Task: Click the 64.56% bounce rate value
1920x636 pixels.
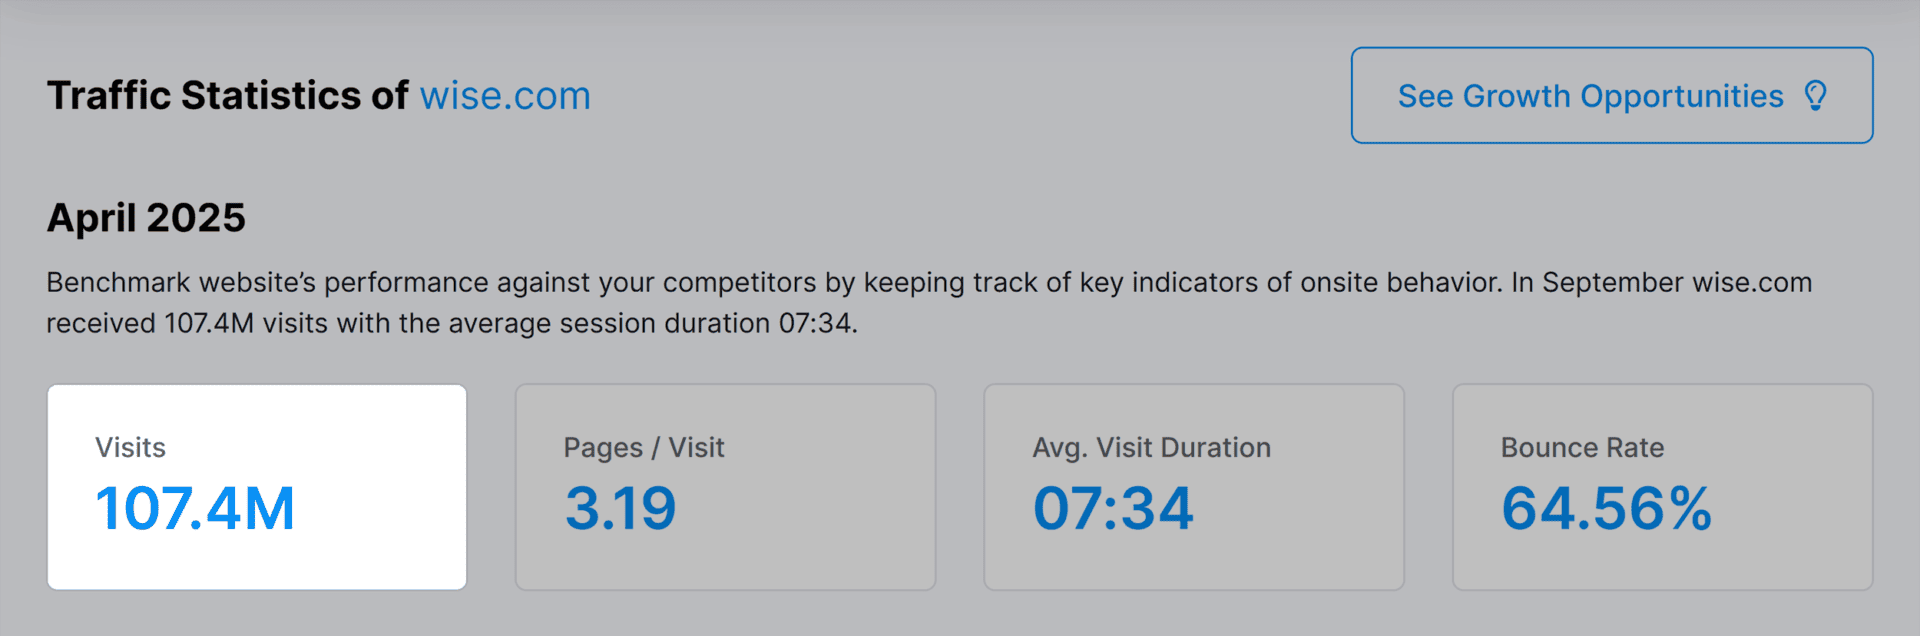Action: coord(1606,508)
